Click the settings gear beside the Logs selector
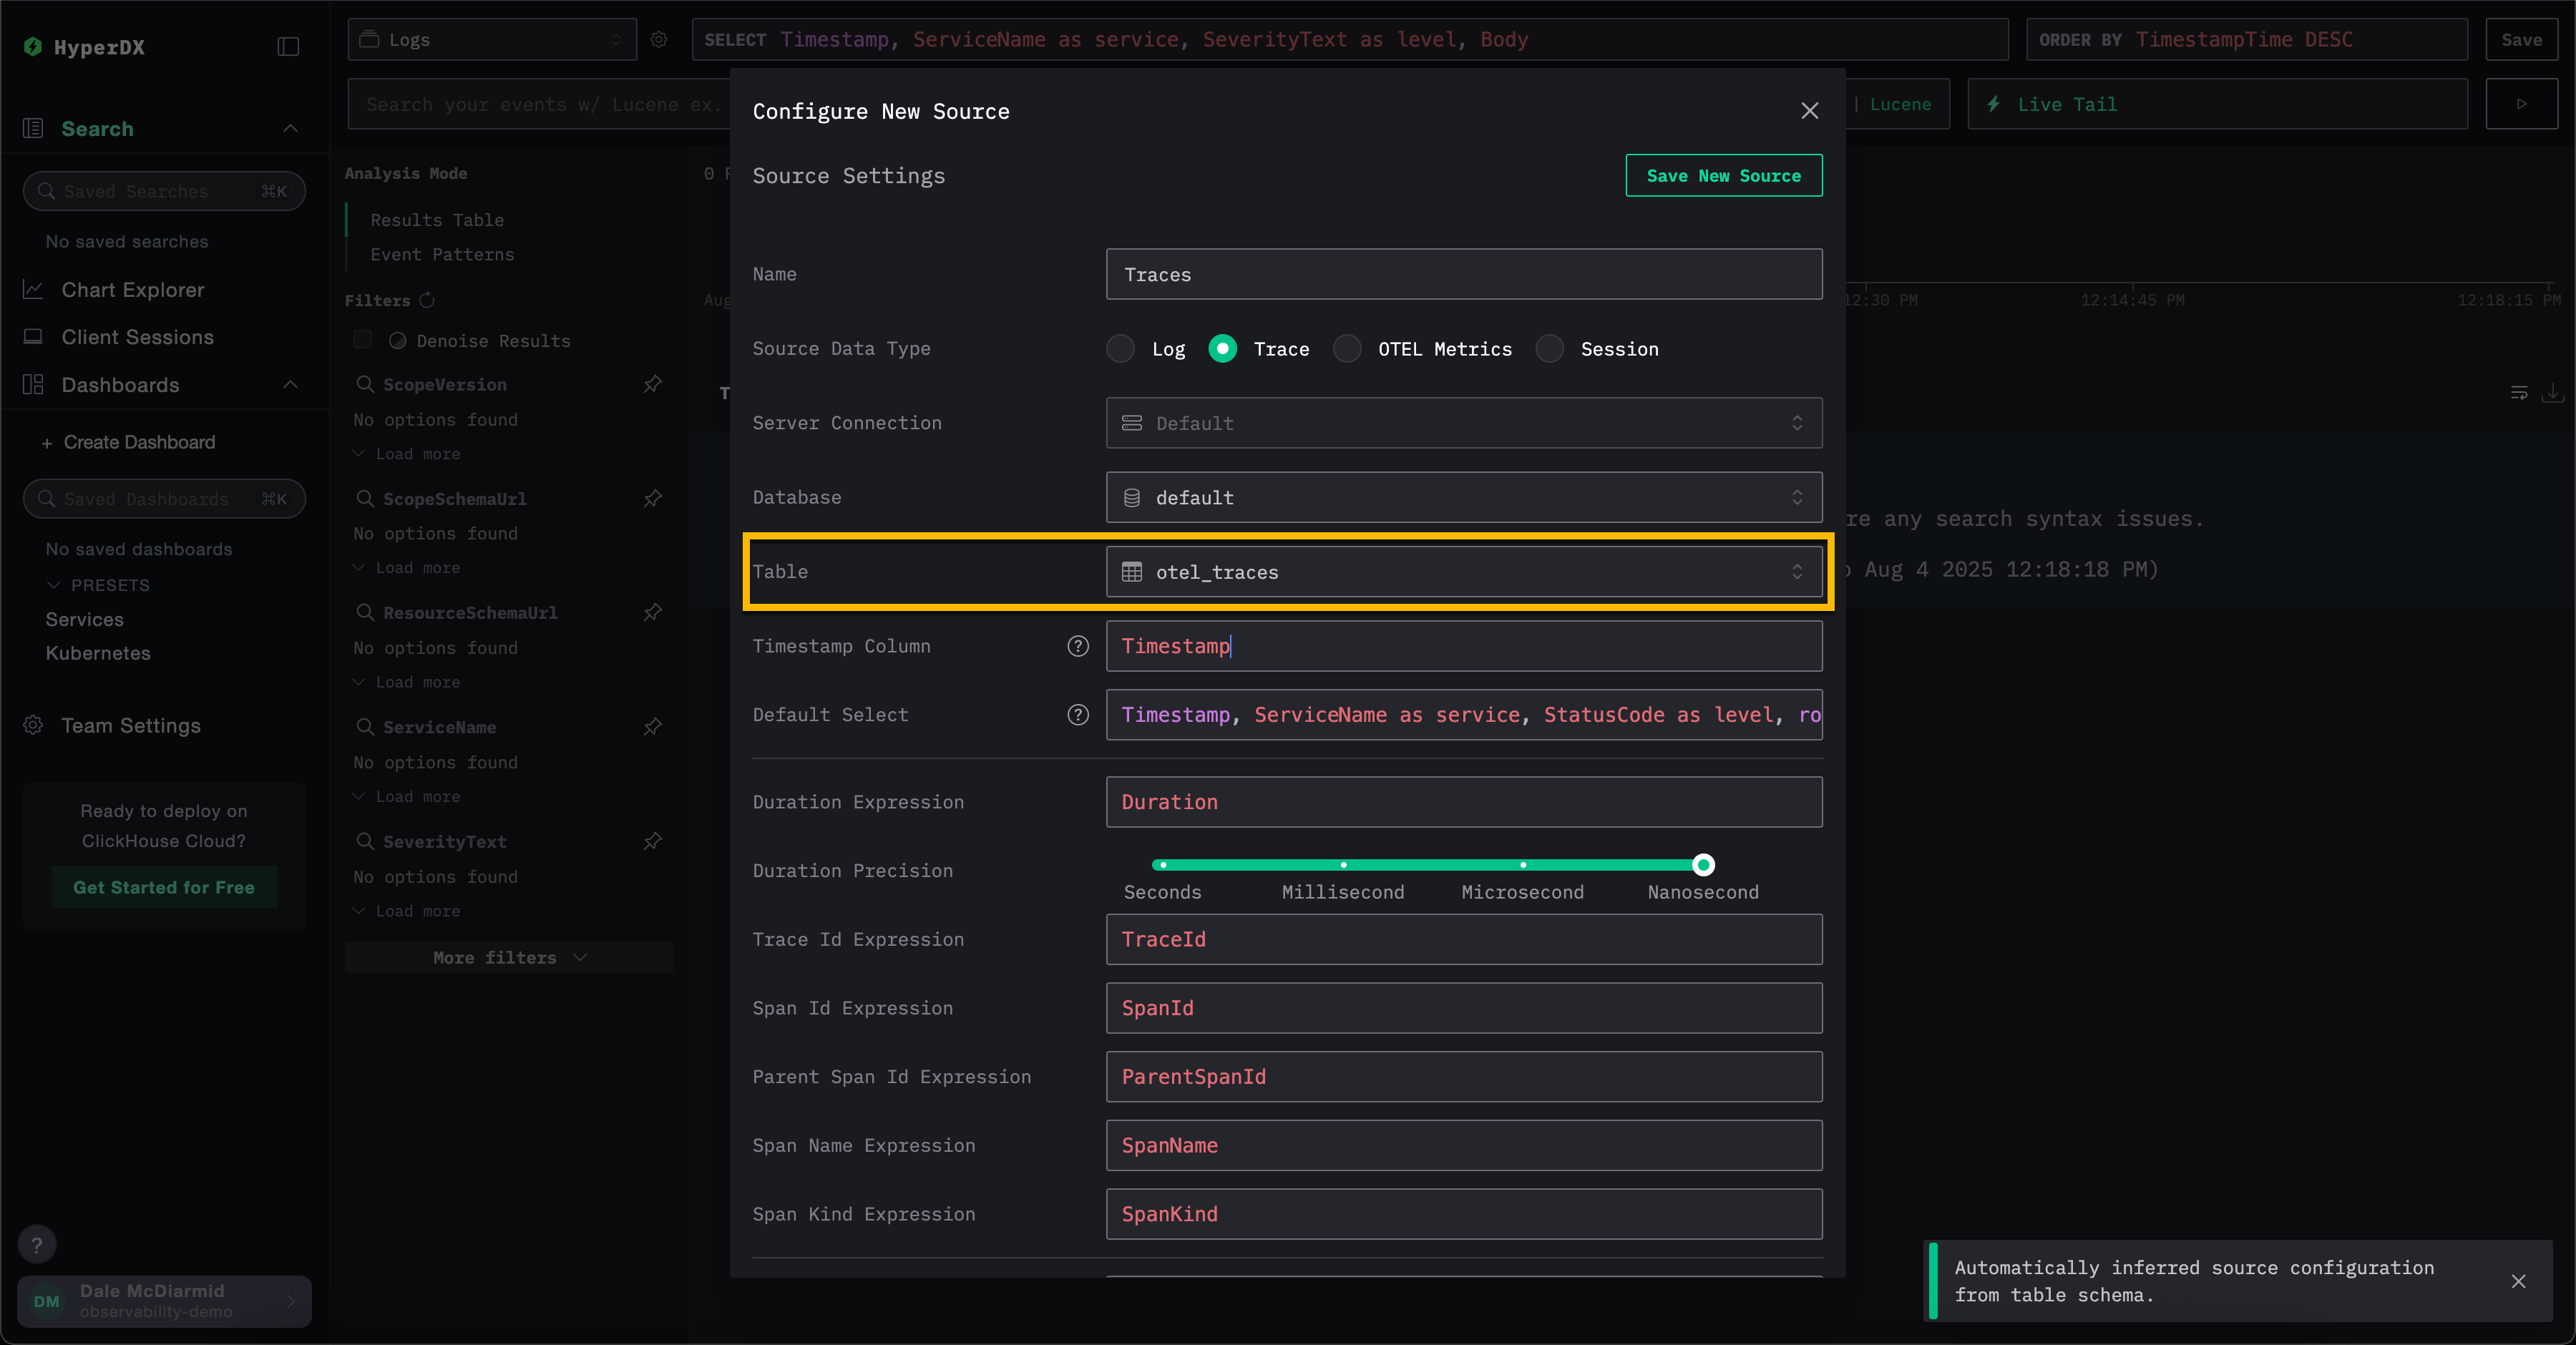Viewport: 2576px width, 1345px height. coord(659,40)
